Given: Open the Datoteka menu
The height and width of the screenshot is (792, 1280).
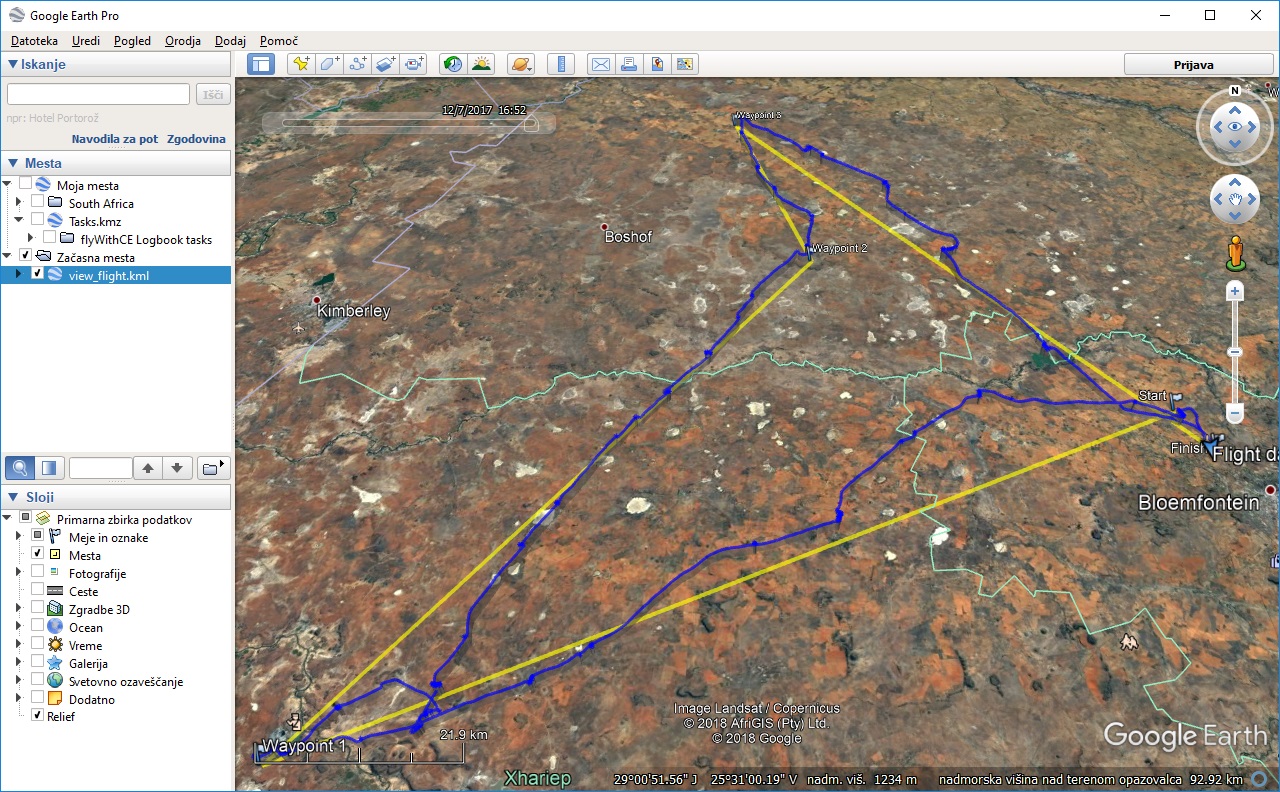Looking at the screenshot, I should (x=34, y=41).
